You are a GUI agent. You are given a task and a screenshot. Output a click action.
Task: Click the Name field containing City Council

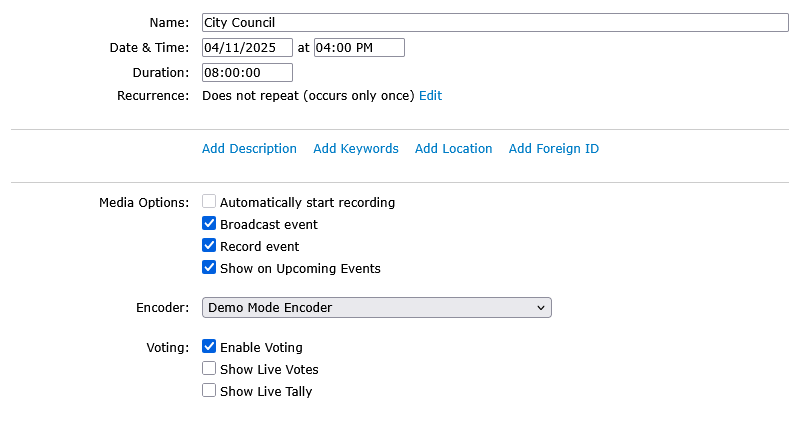tap(495, 22)
